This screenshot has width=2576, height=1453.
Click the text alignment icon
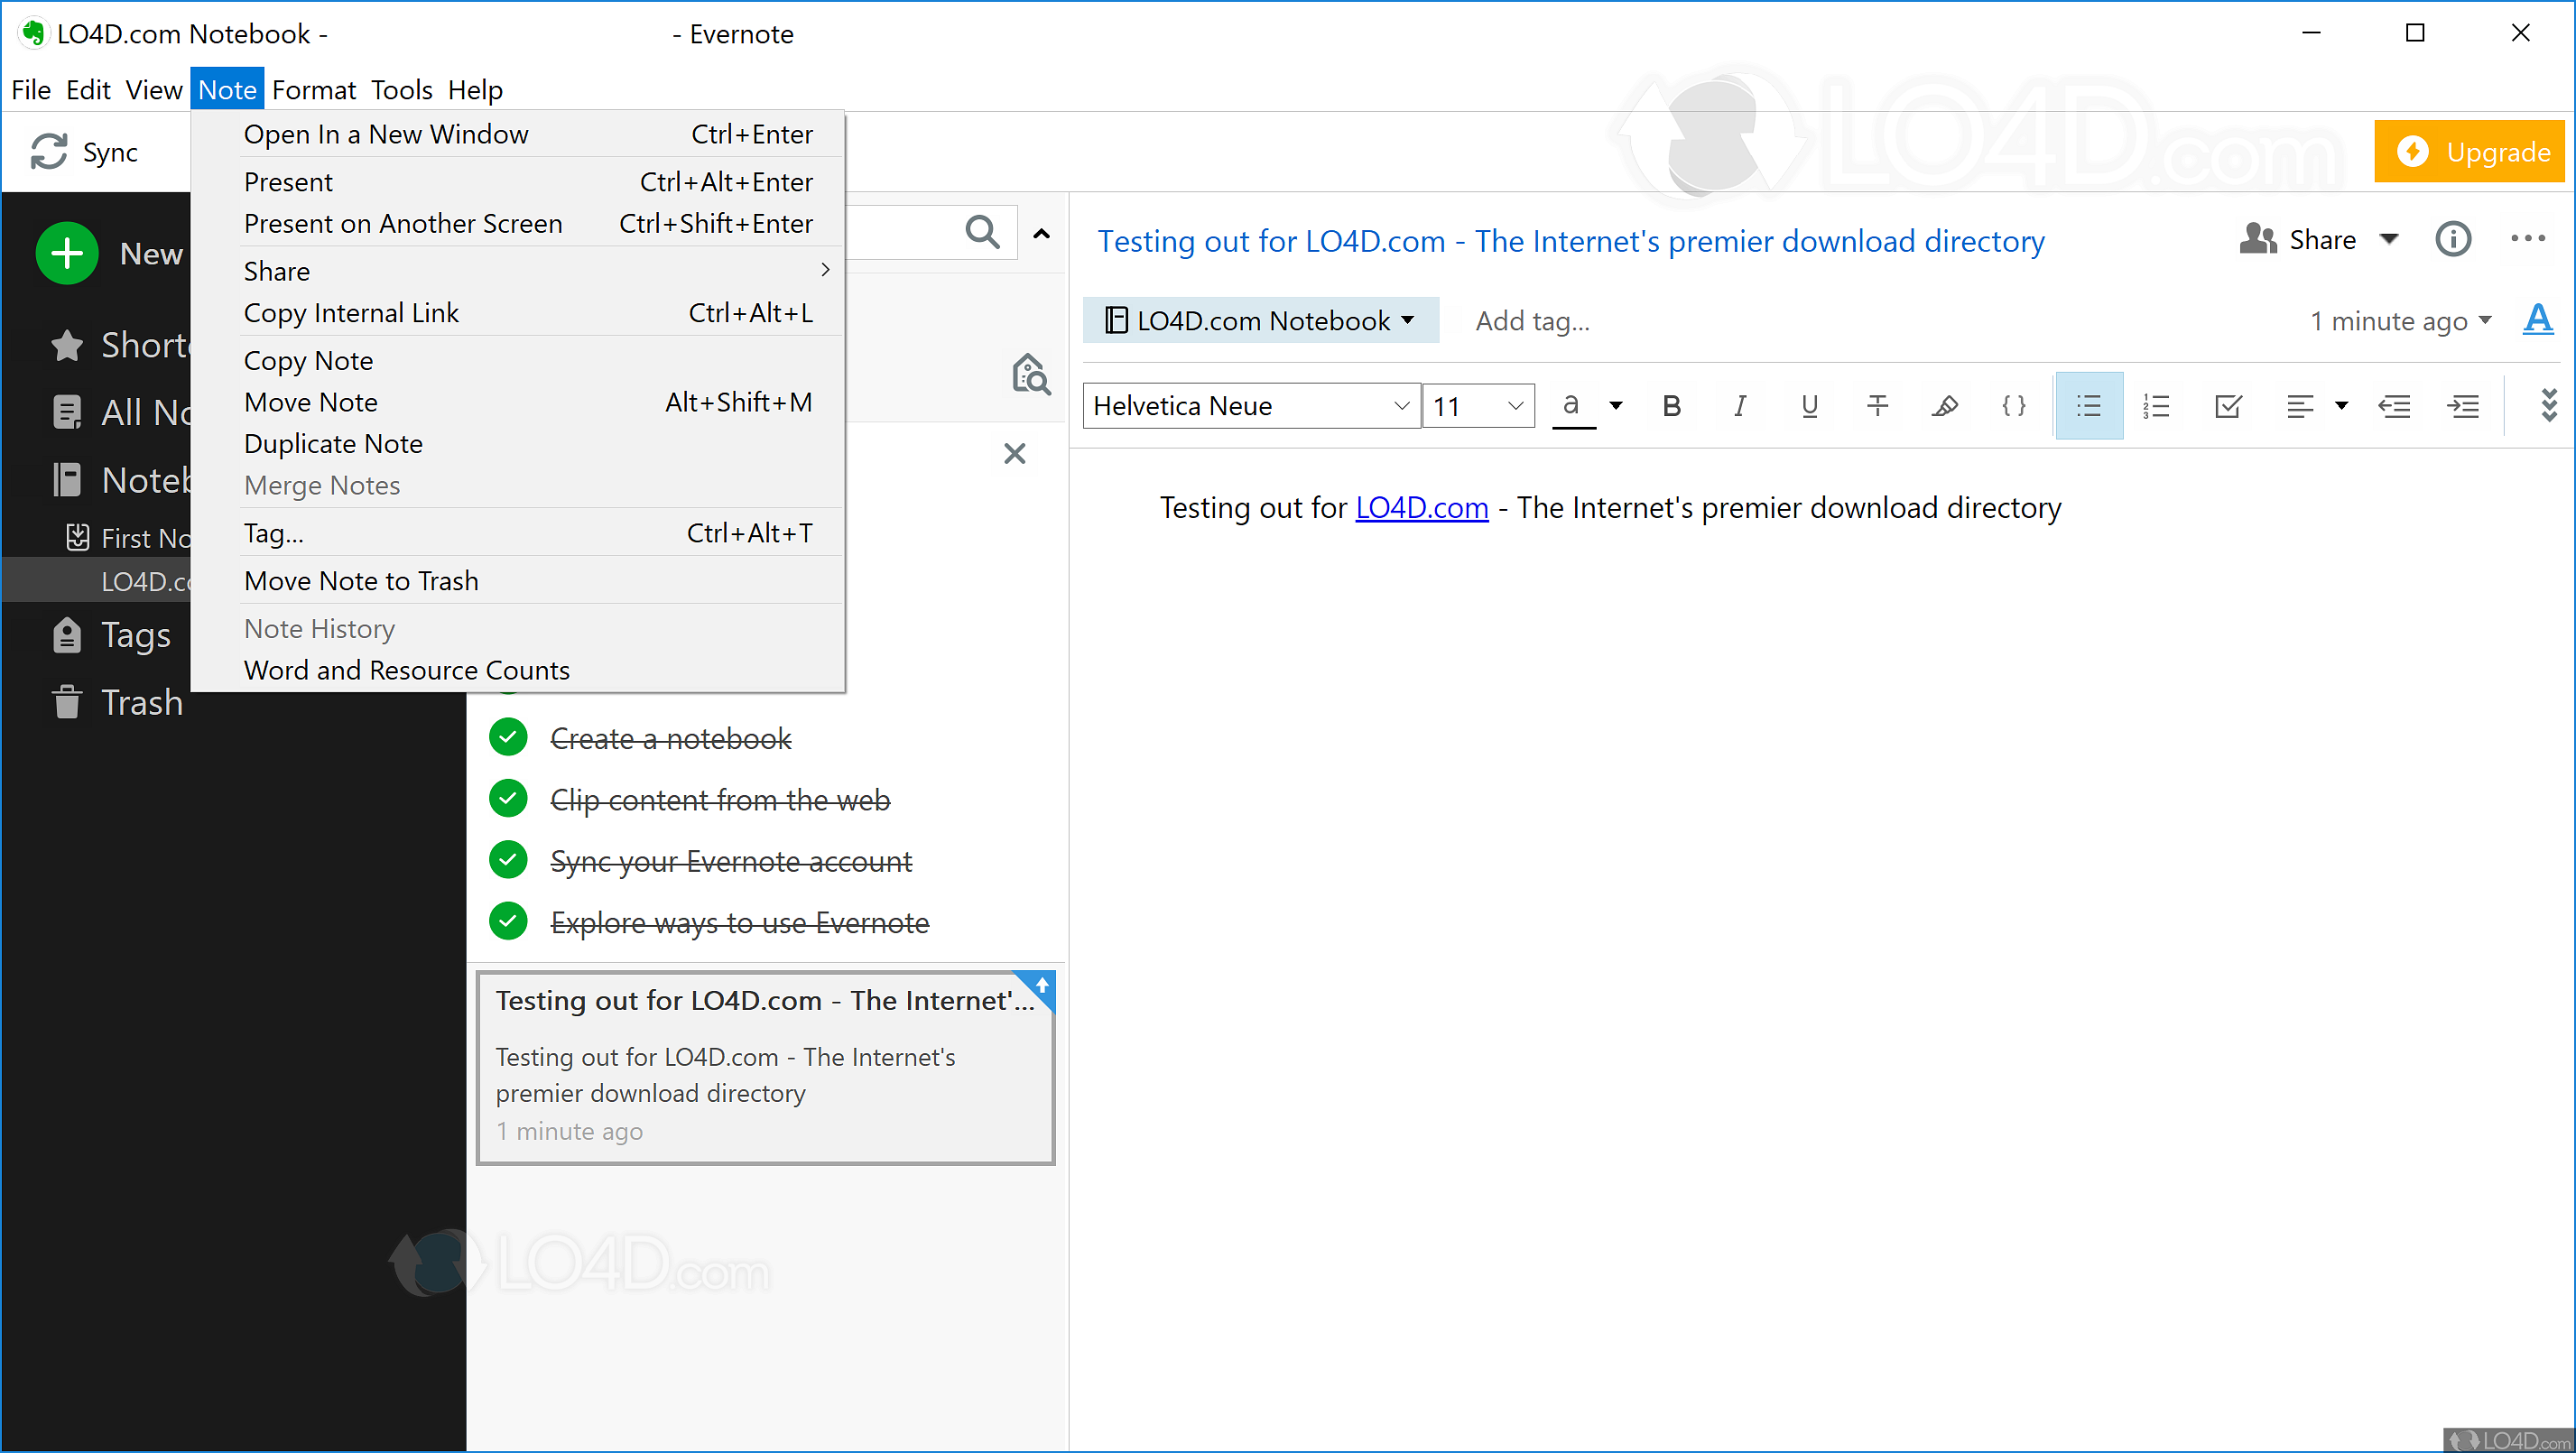tap(2300, 406)
